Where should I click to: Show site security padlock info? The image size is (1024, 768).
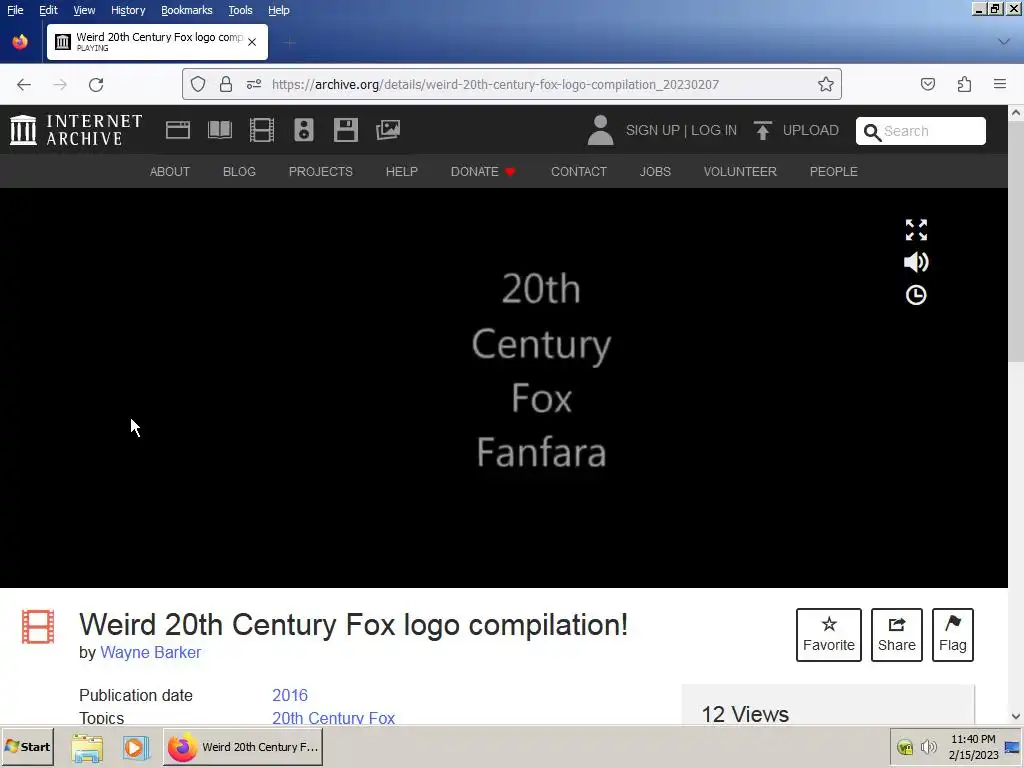coord(226,84)
